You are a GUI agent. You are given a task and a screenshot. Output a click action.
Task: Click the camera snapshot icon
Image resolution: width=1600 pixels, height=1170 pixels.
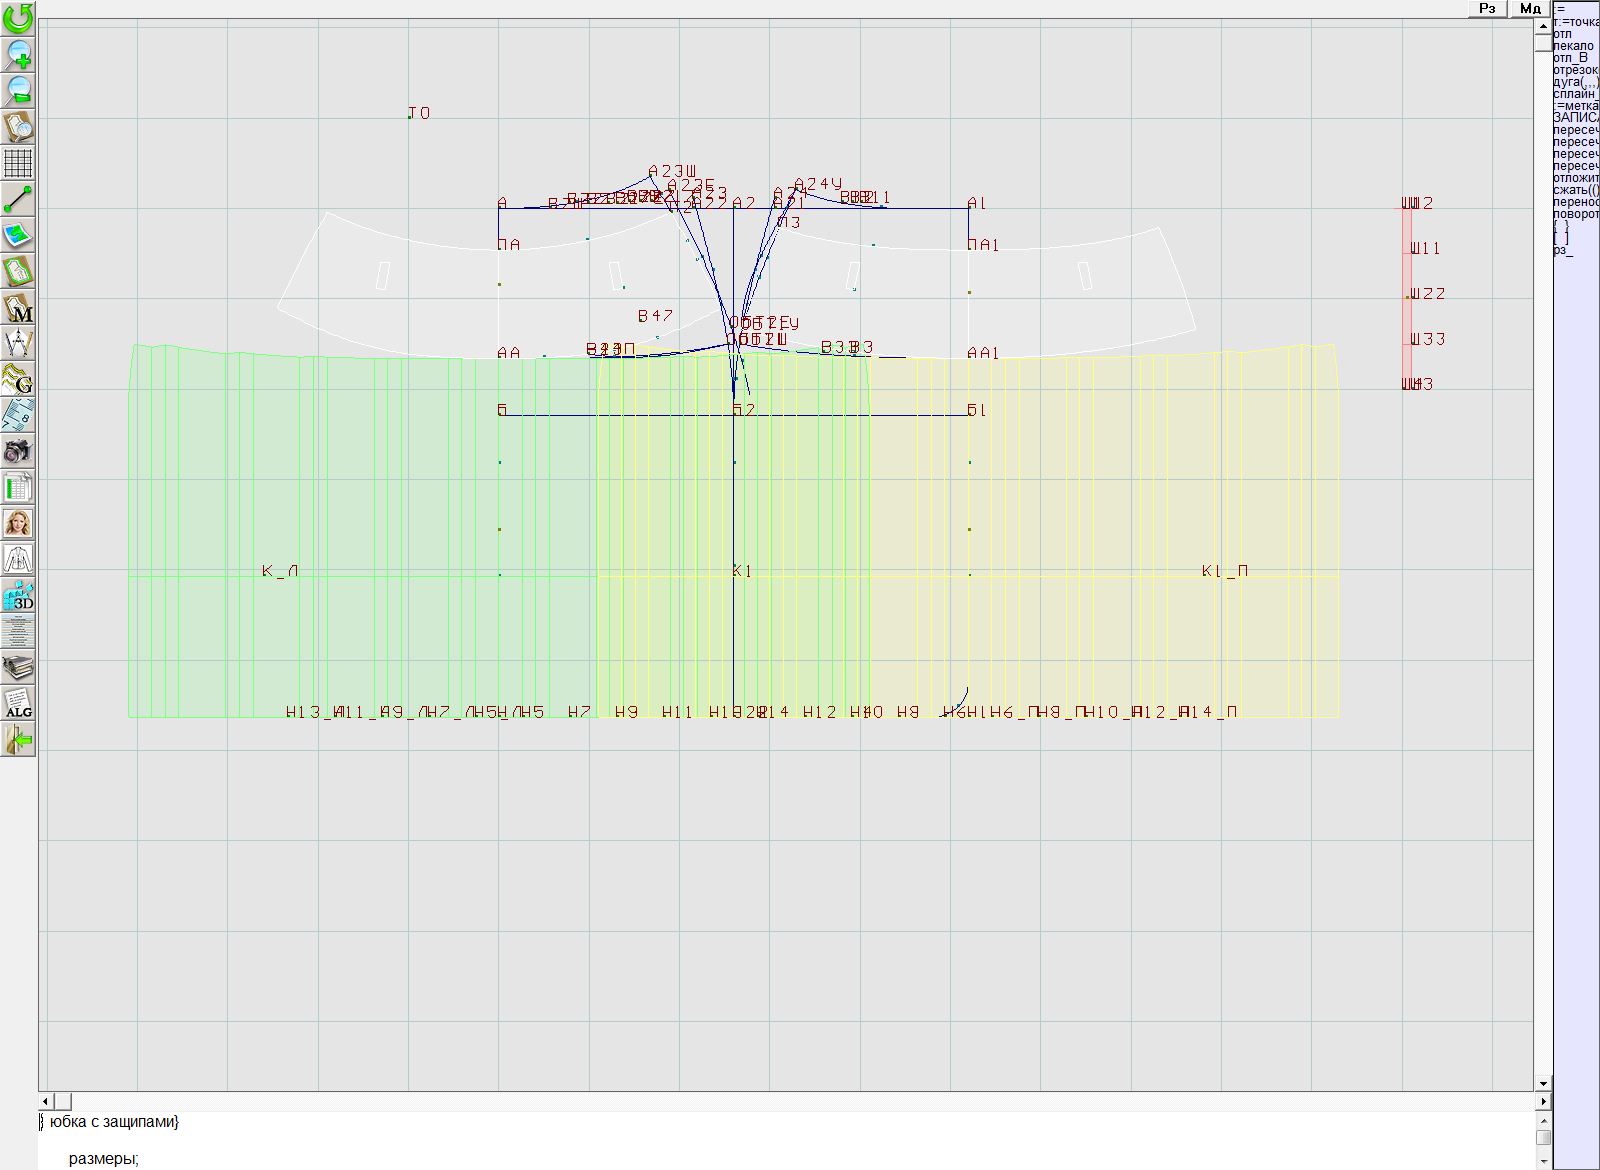pyautogui.click(x=18, y=451)
